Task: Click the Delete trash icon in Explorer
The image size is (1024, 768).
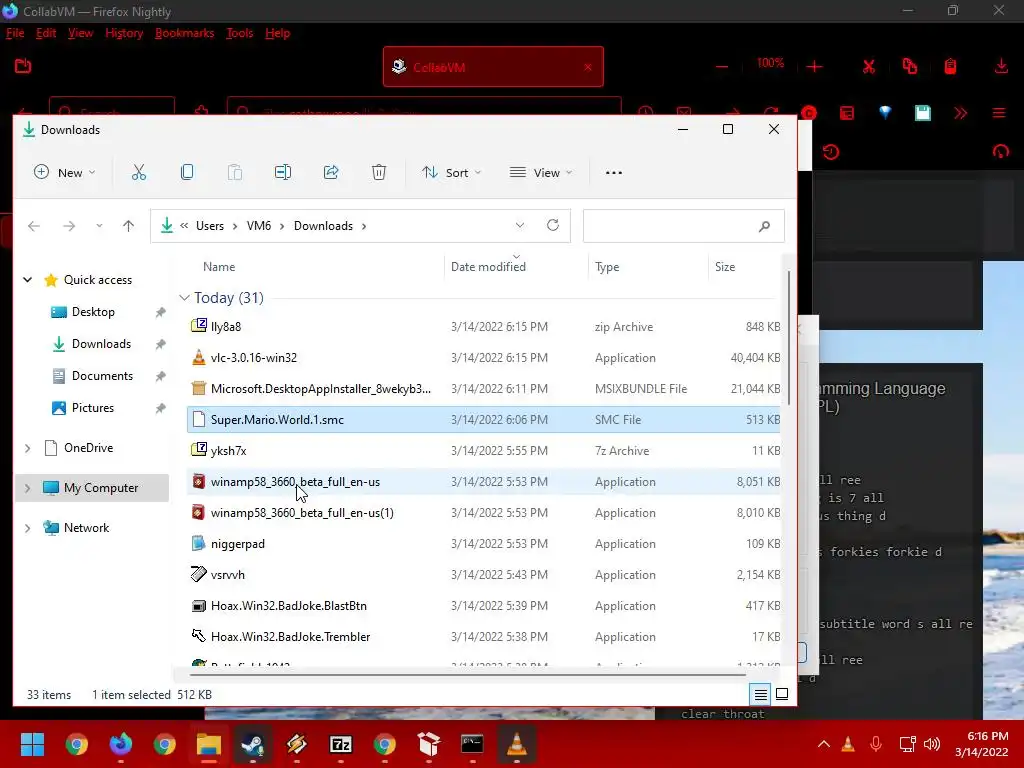Action: 379,172
